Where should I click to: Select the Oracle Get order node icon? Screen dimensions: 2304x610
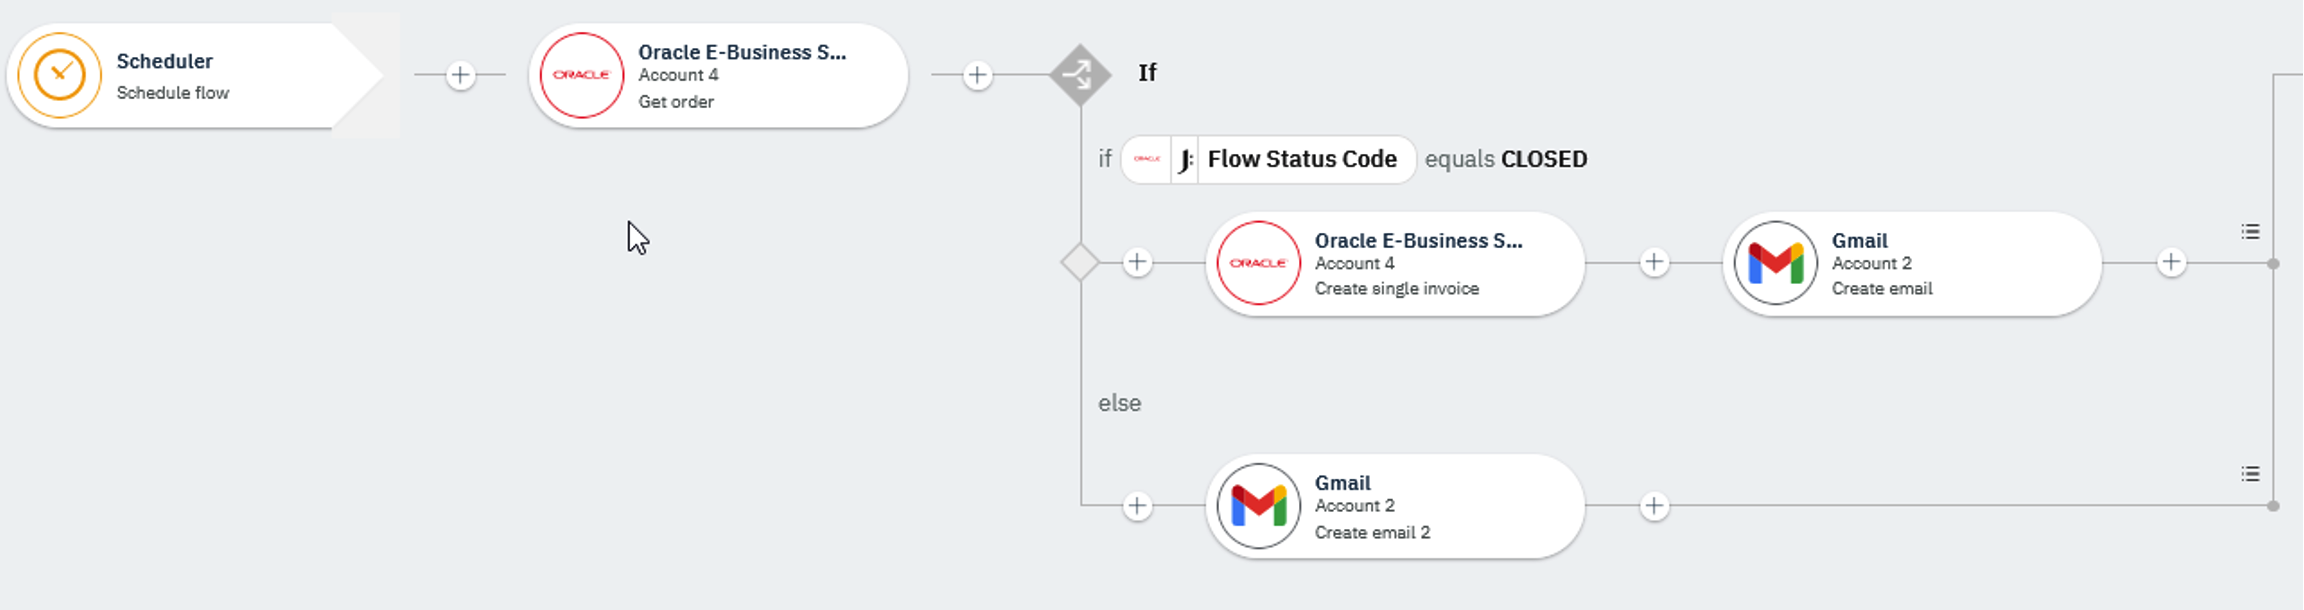[x=582, y=75]
